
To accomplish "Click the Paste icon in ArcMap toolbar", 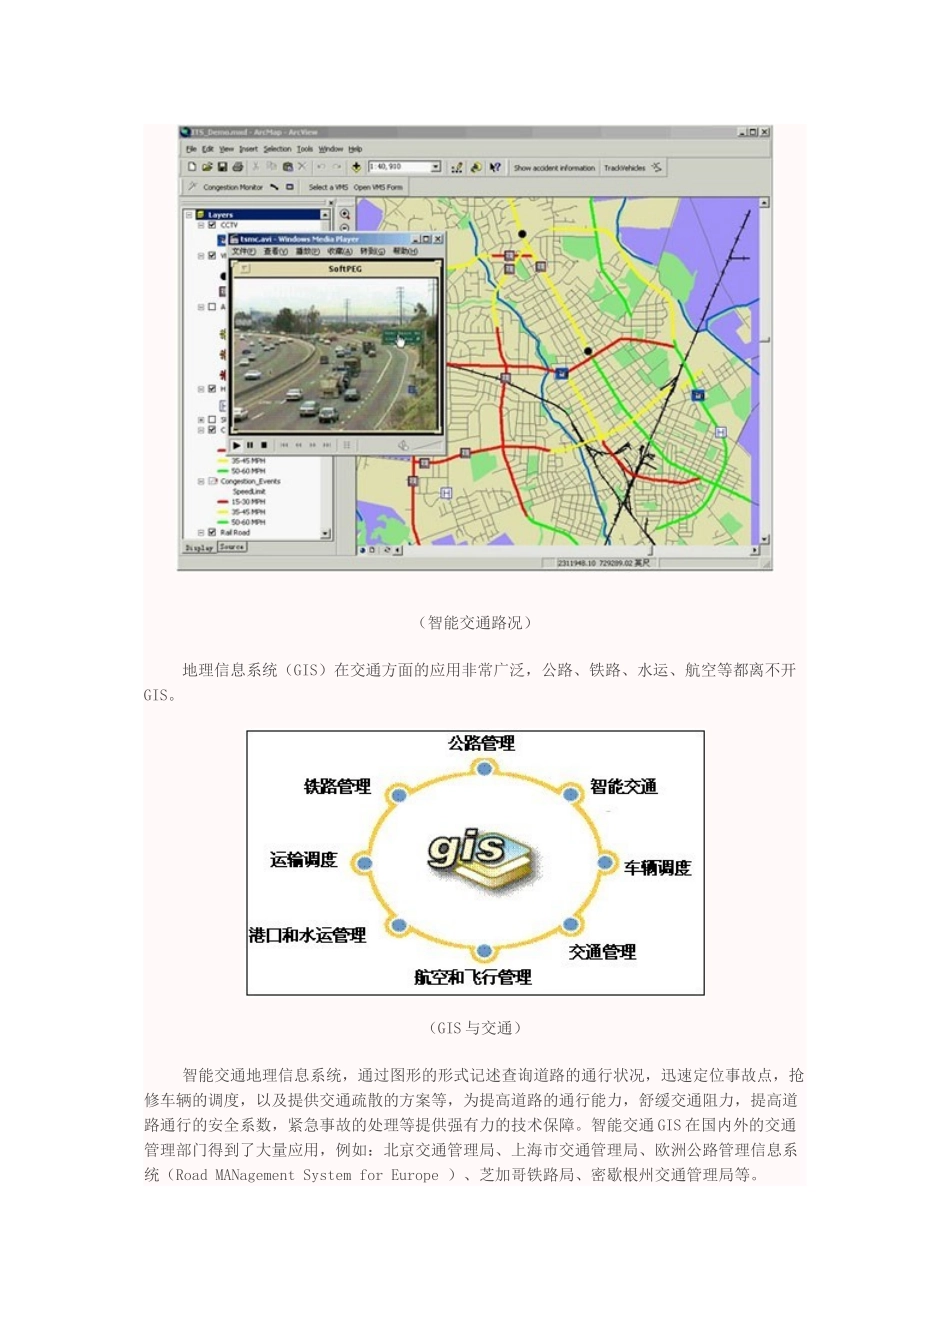I will click(287, 167).
